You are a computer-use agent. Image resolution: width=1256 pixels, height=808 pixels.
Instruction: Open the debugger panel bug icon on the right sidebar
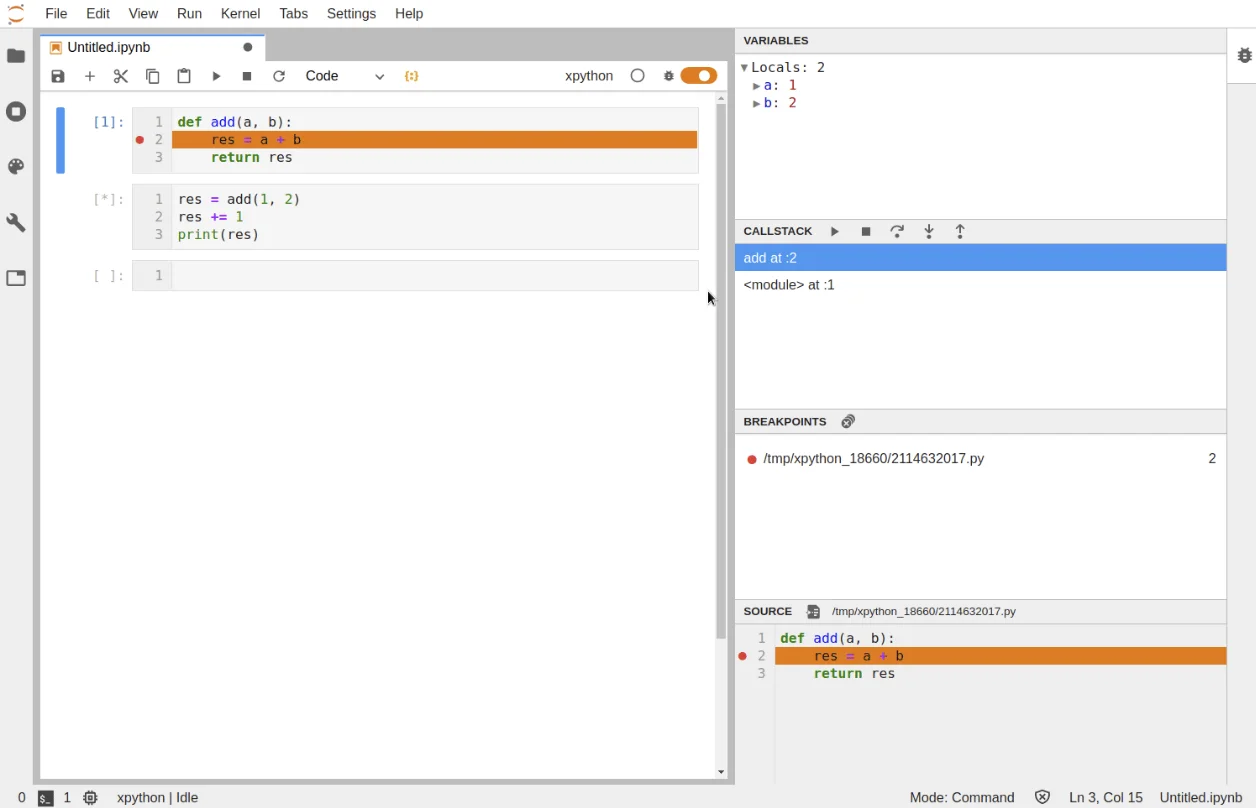(1244, 56)
